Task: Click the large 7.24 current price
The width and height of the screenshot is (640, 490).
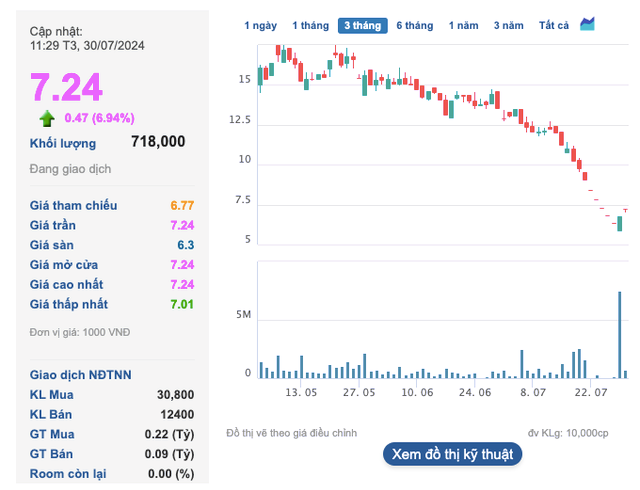Action: click(66, 87)
